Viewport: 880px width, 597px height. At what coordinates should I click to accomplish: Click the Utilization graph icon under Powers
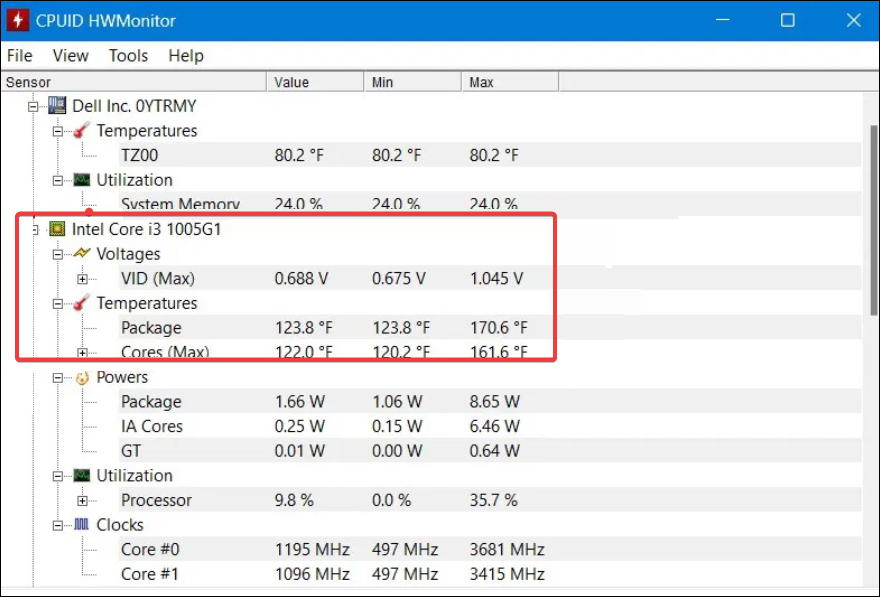[81, 476]
